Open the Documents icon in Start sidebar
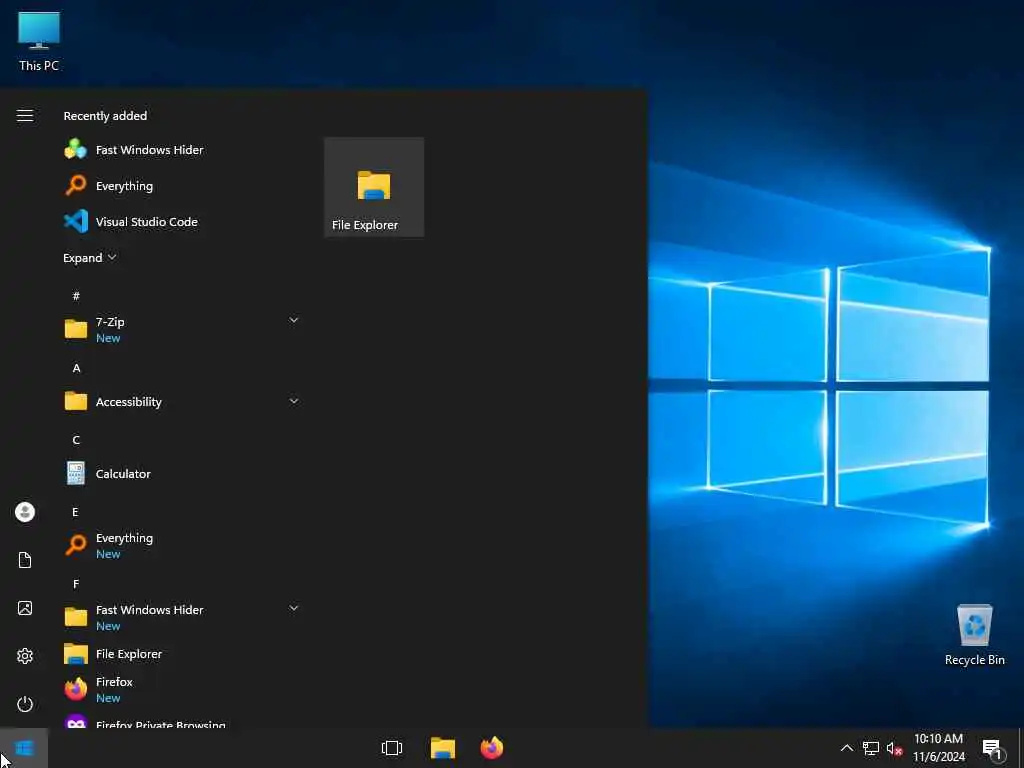Screen dimensions: 1024x768 tap(25, 560)
